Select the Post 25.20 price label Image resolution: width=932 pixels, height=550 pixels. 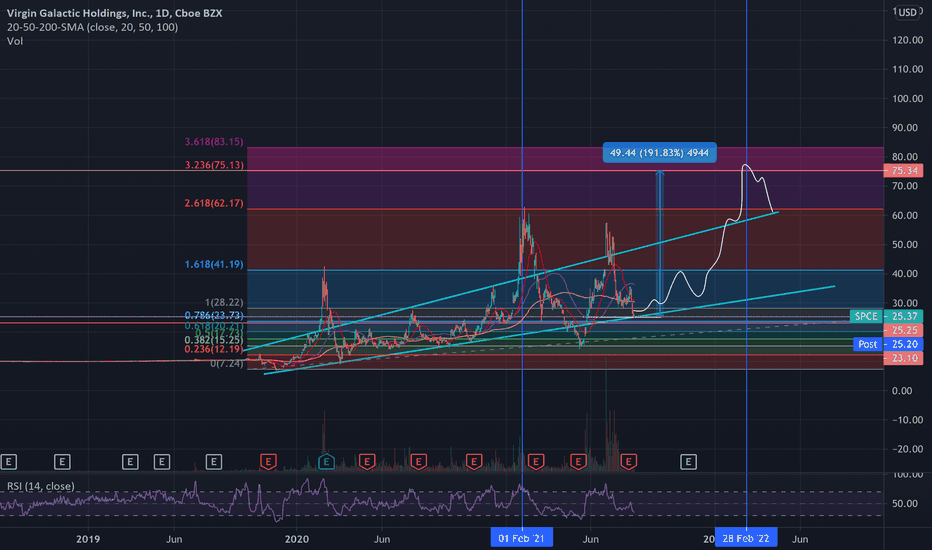pos(887,344)
